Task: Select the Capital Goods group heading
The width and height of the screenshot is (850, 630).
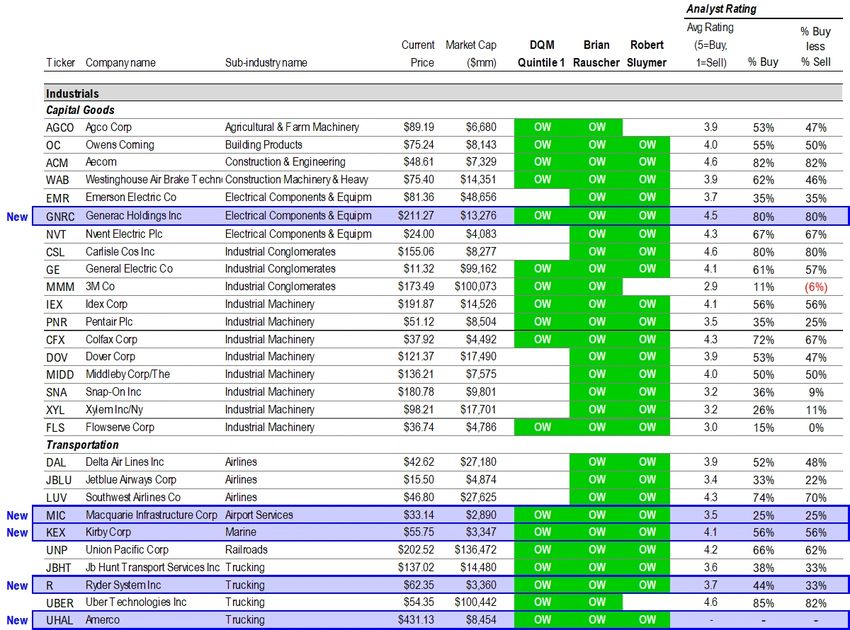Action: click(x=80, y=110)
